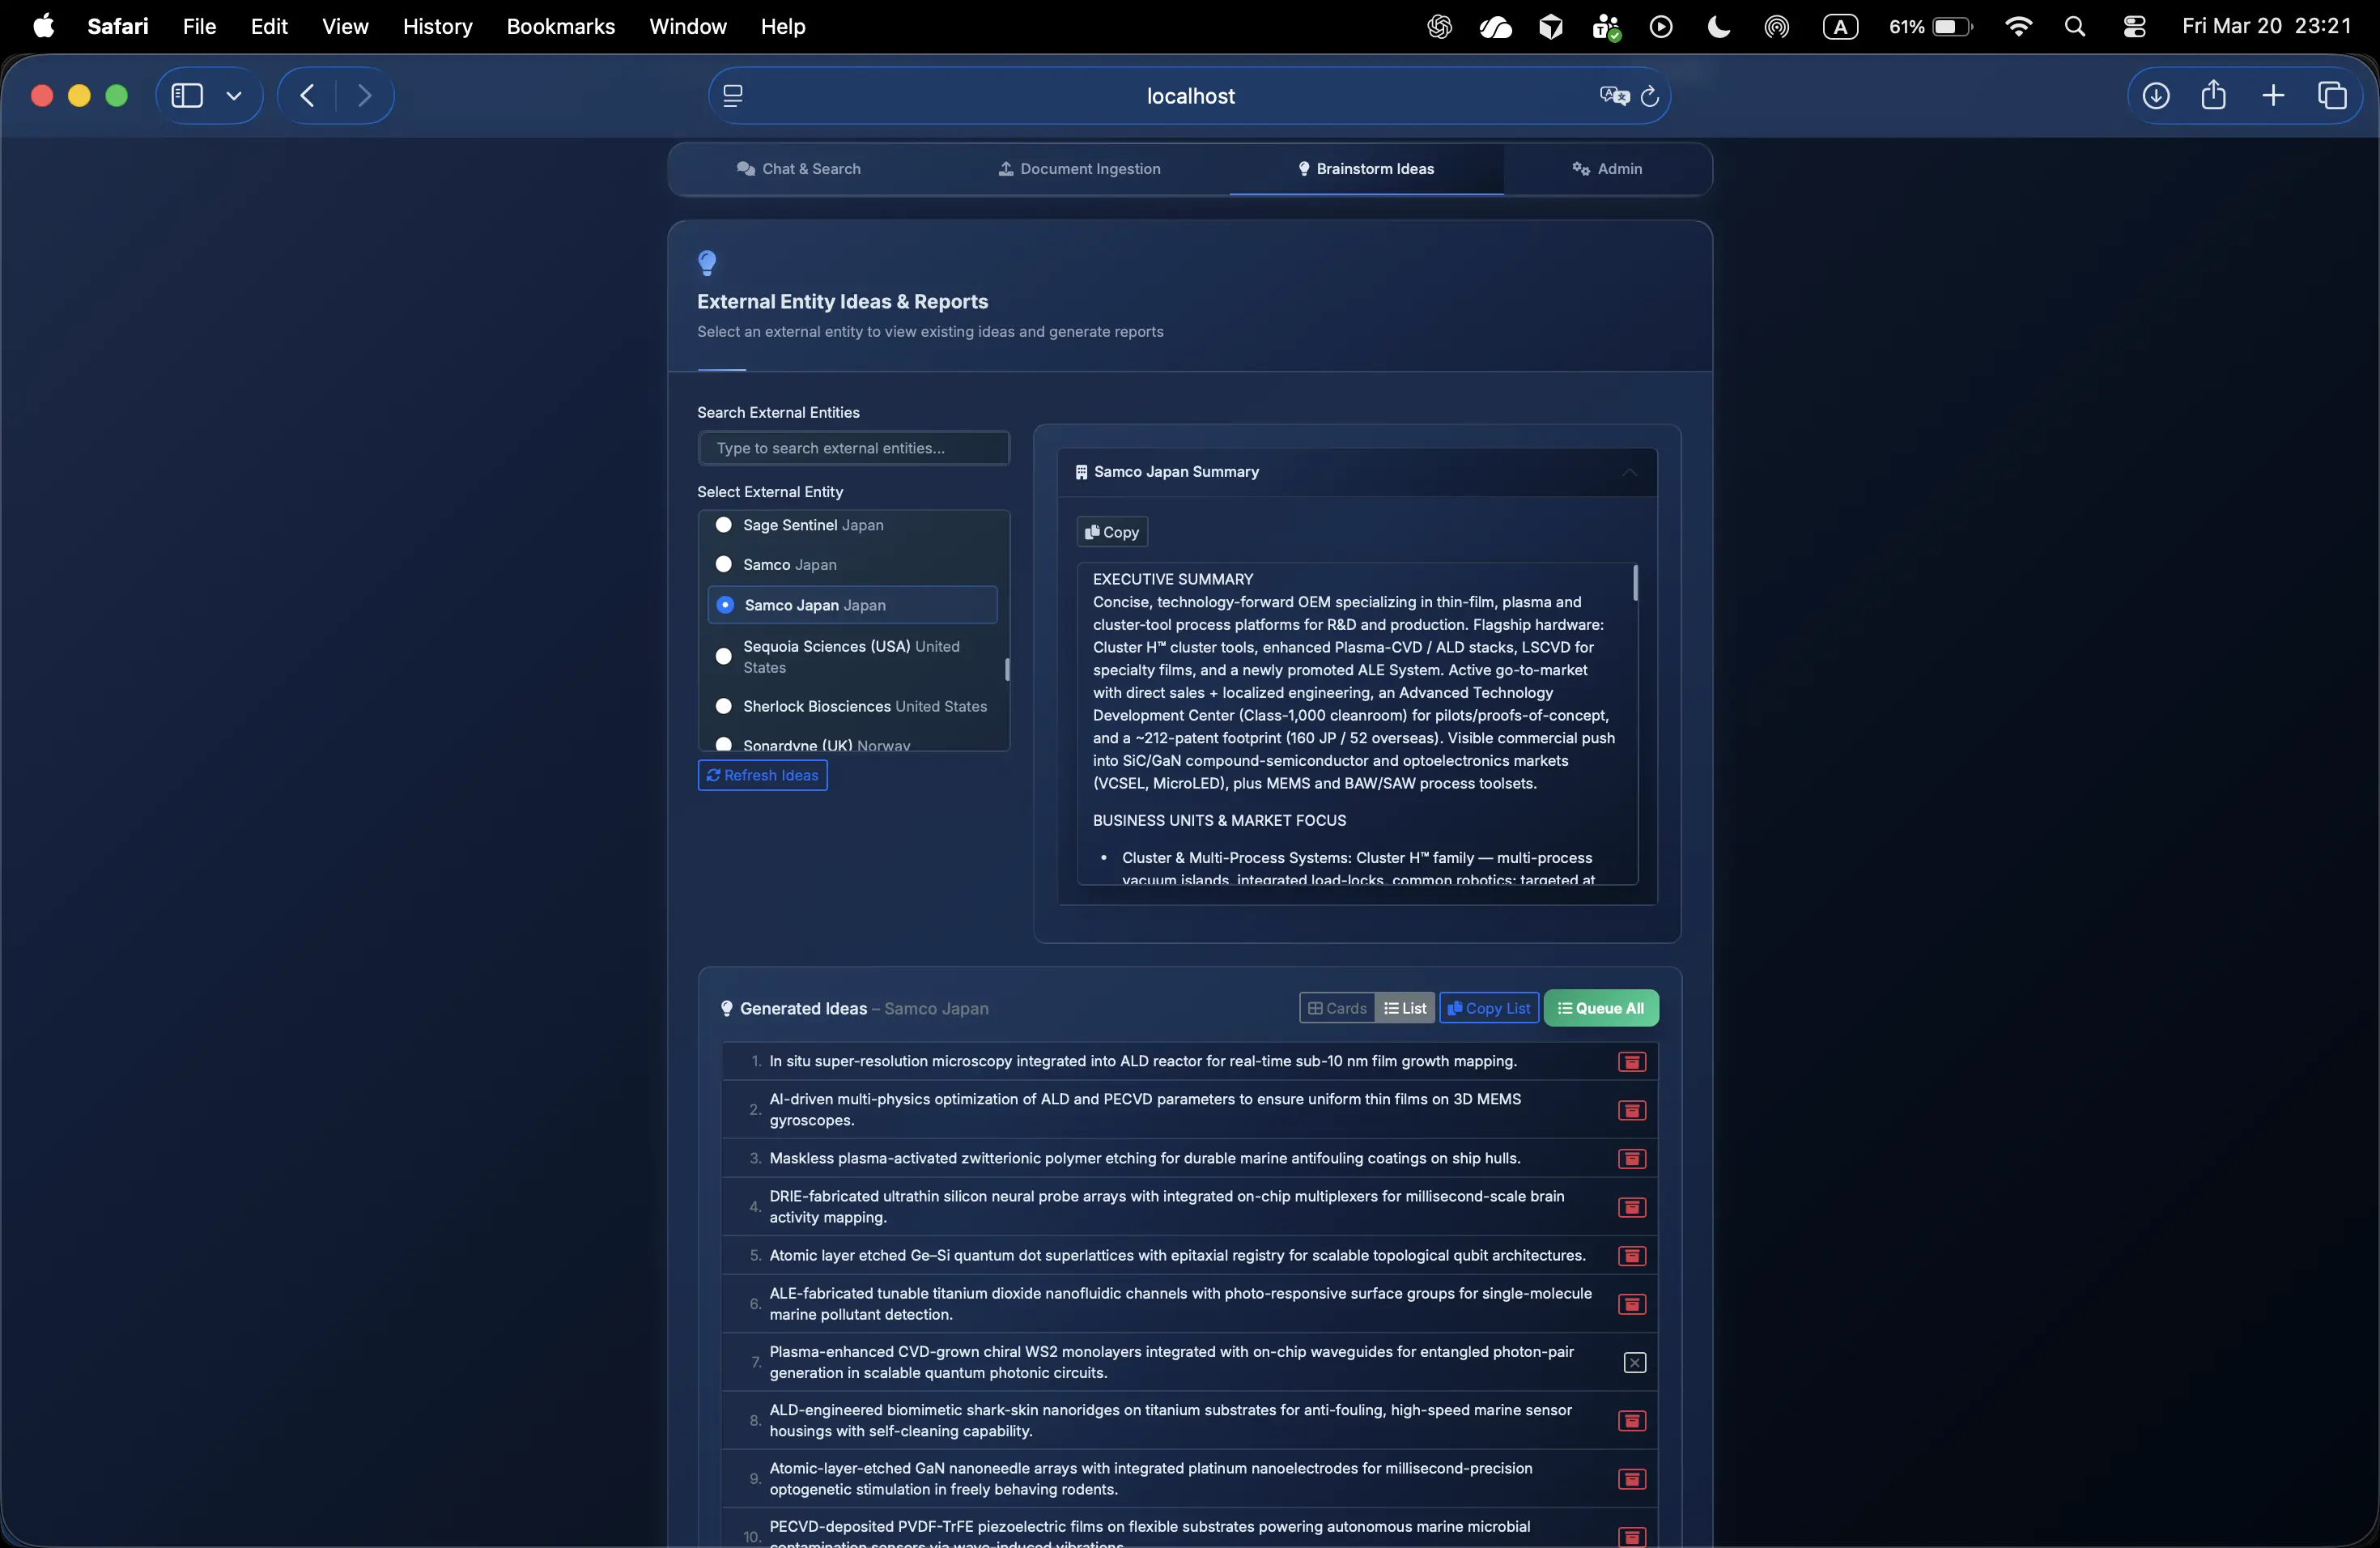Open the Safari share menu
Image resolution: width=2380 pixels, height=1548 pixels.
coord(2214,95)
